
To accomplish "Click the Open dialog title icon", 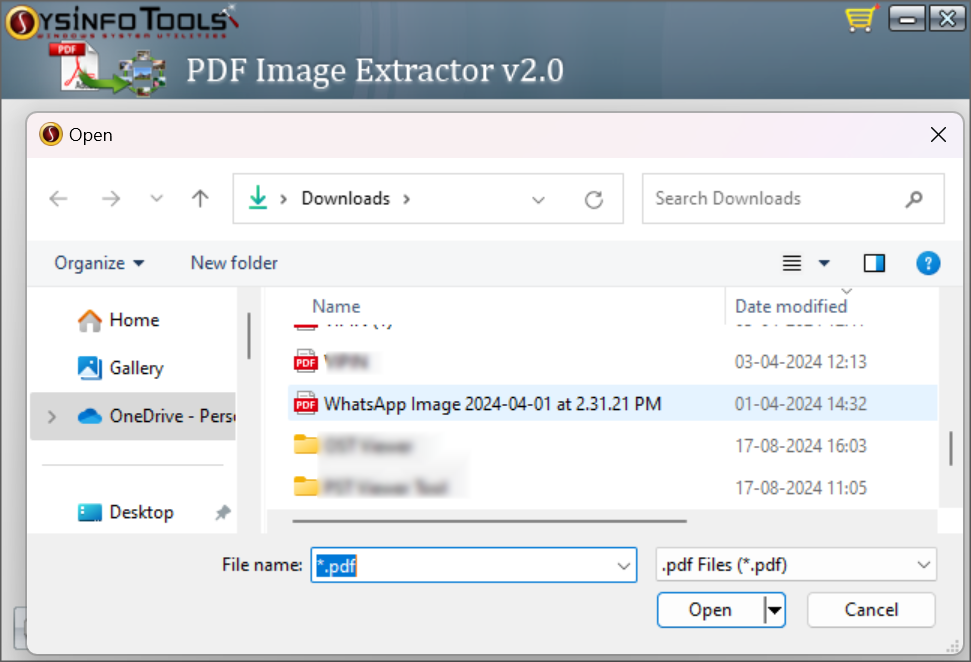I will tap(51, 134).
